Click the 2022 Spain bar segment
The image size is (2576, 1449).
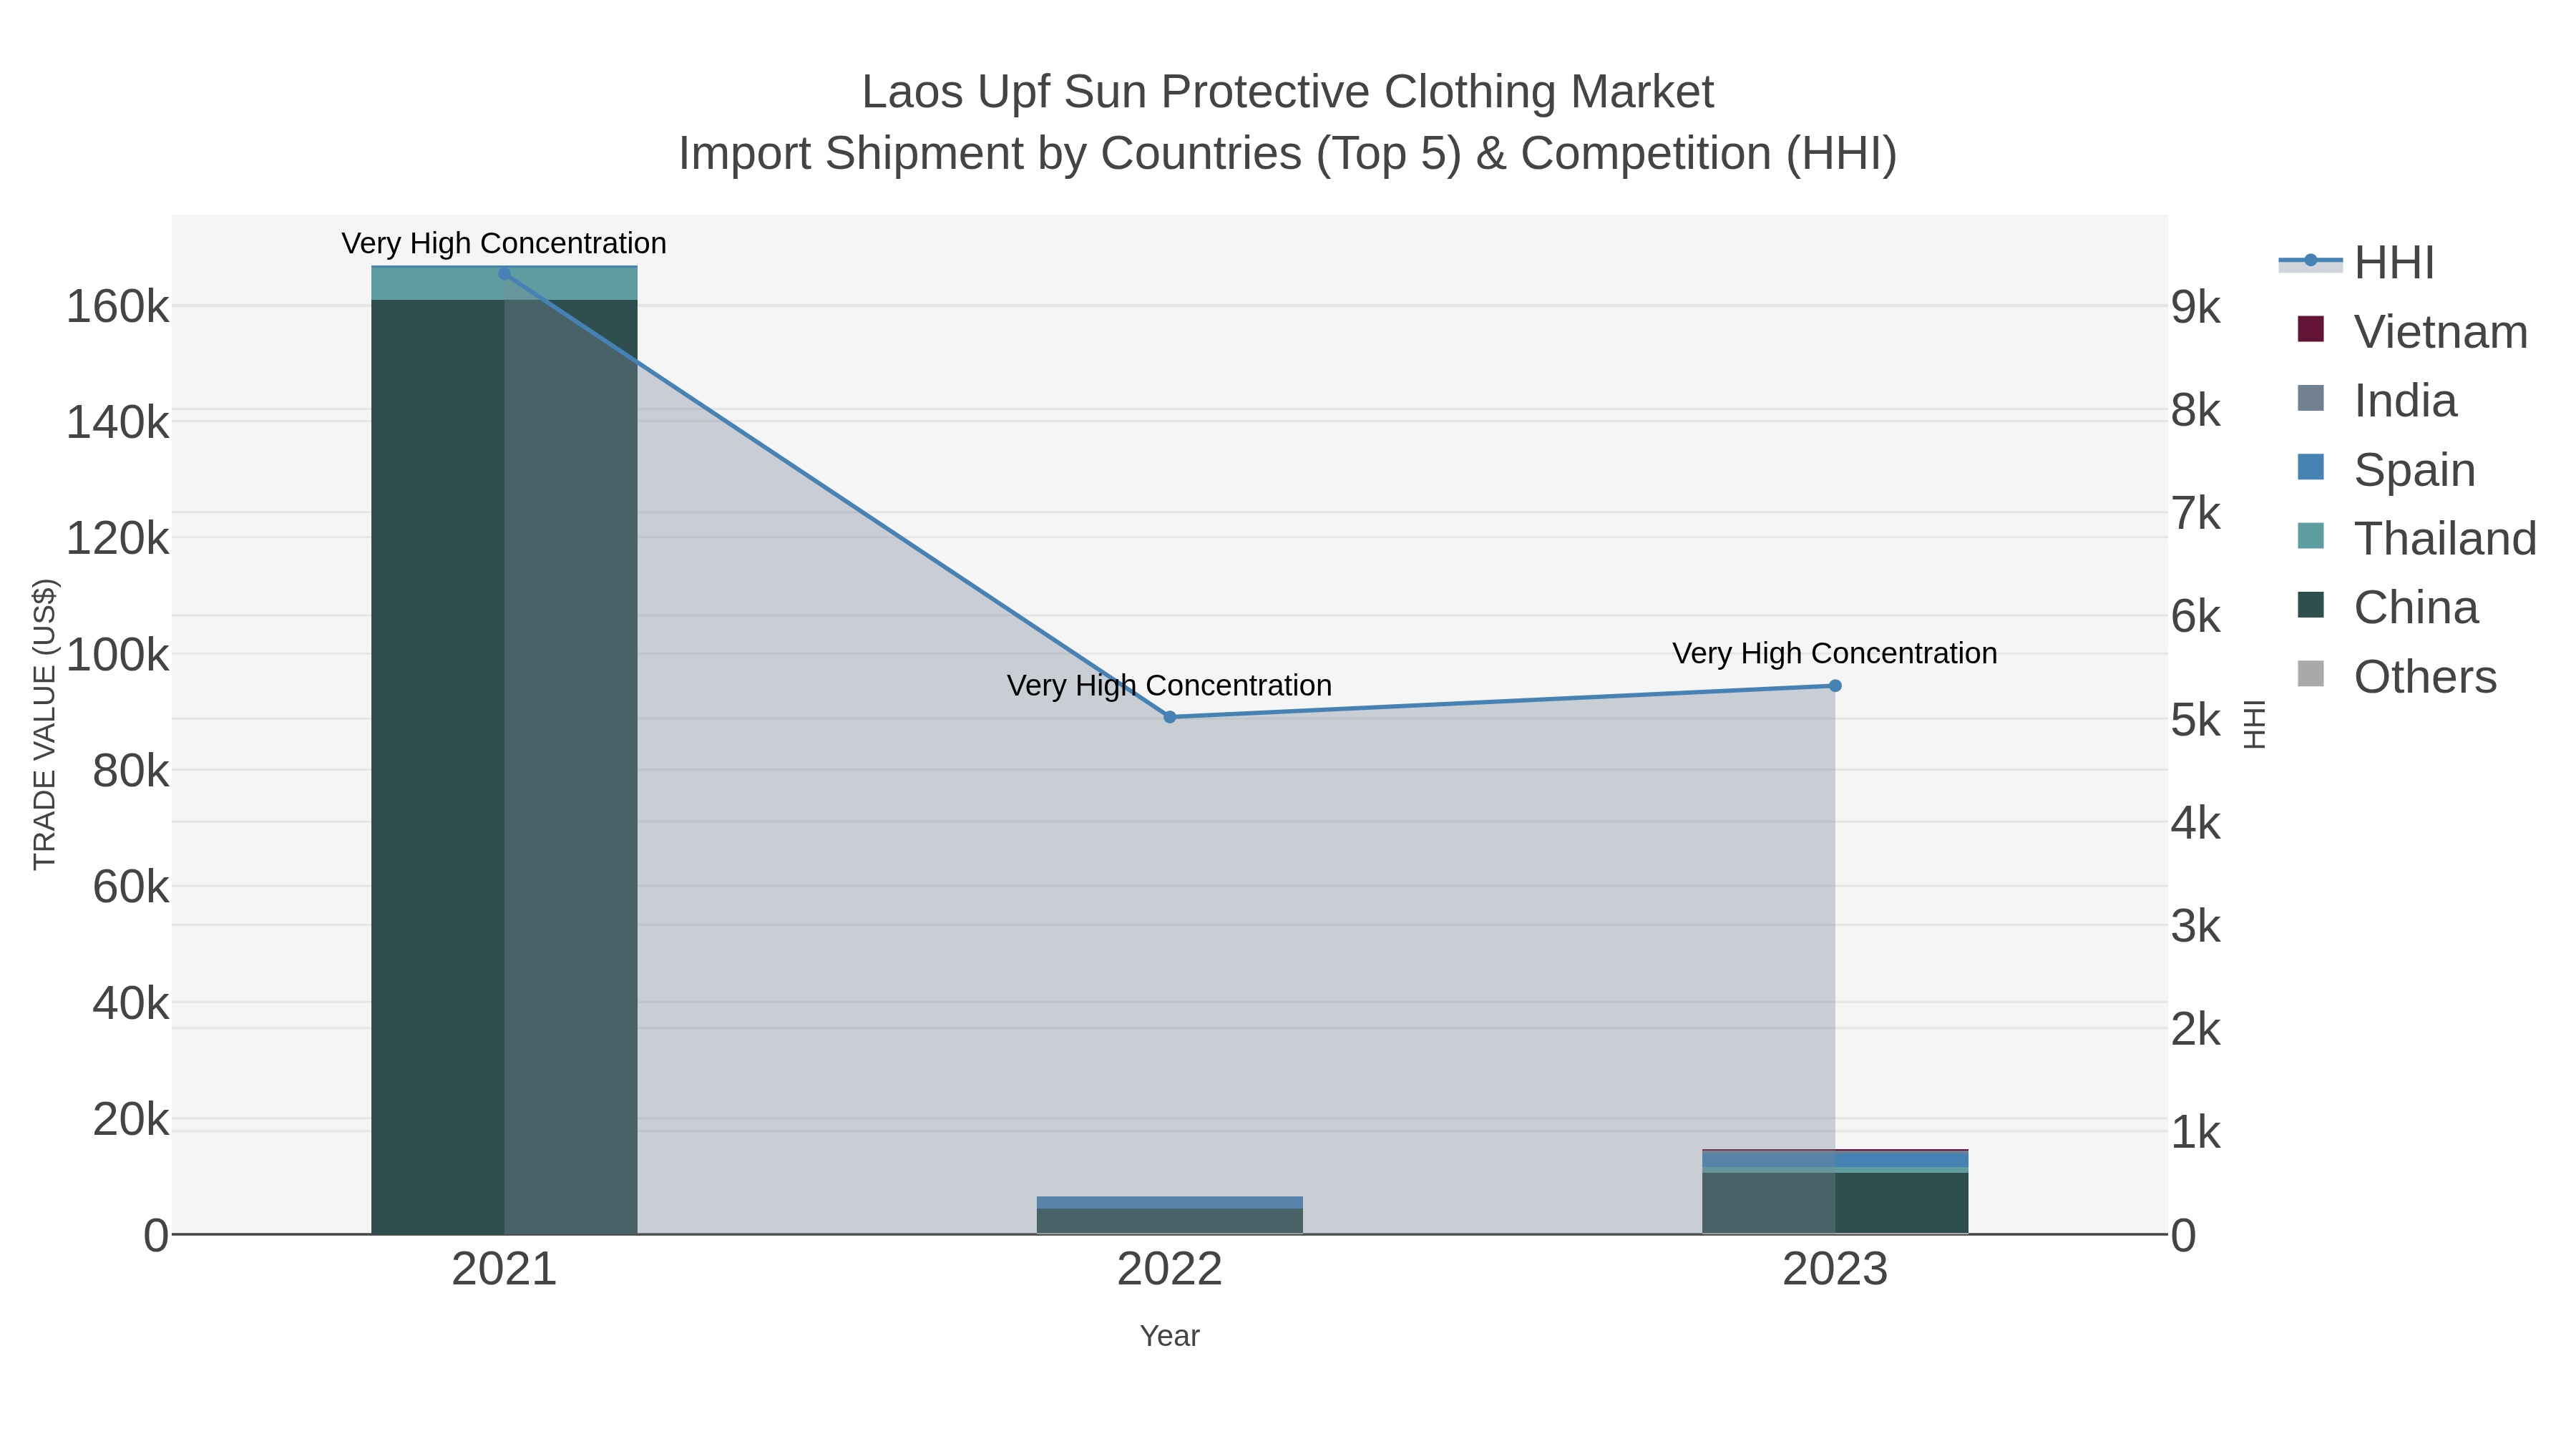click(x=1169, y=1203)
